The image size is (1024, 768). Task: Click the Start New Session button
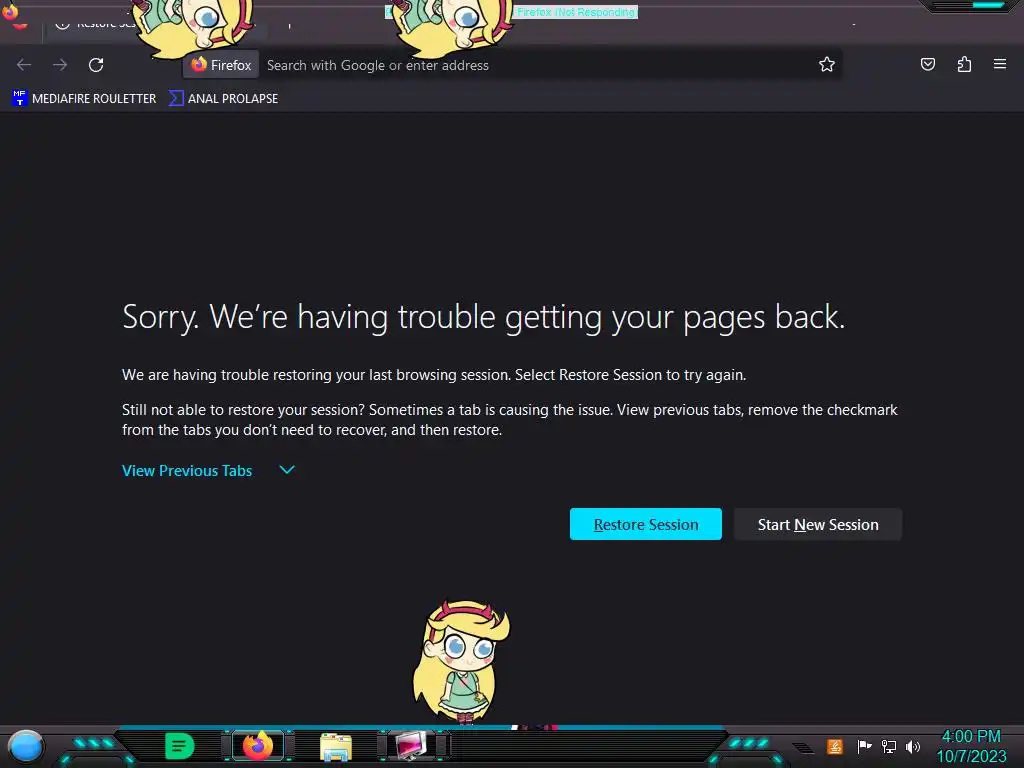[818, 524]
